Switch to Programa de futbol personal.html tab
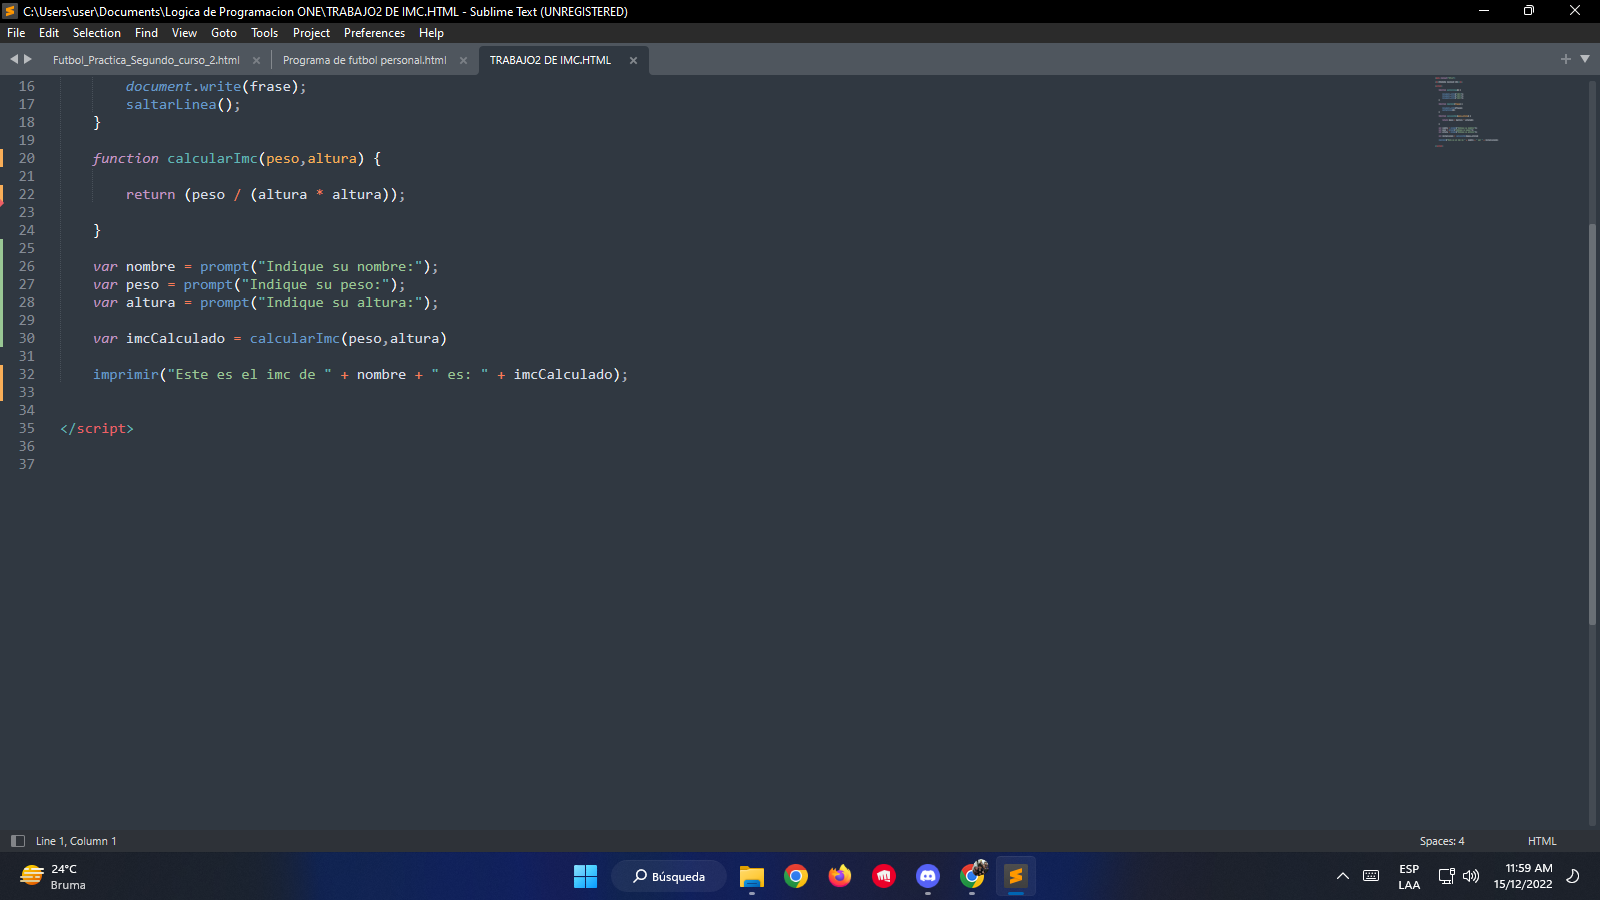The width and height of the screenshot is (1600, 900). point(364,60)
